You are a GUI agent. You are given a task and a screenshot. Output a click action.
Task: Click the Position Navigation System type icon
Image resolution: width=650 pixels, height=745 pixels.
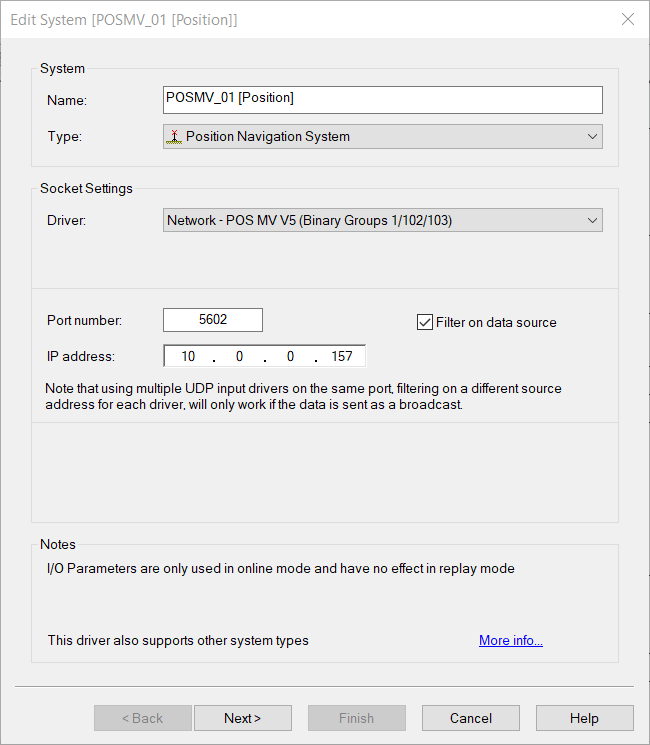[175, 136]
